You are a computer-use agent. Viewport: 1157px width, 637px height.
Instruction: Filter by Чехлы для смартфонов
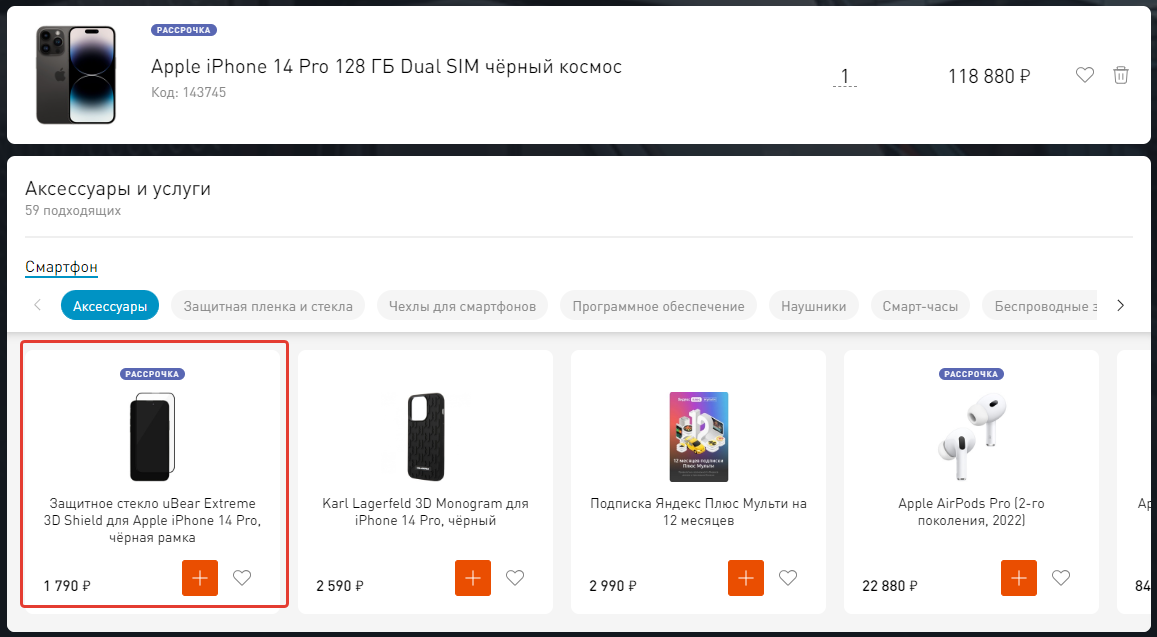(x=462, y=306)
